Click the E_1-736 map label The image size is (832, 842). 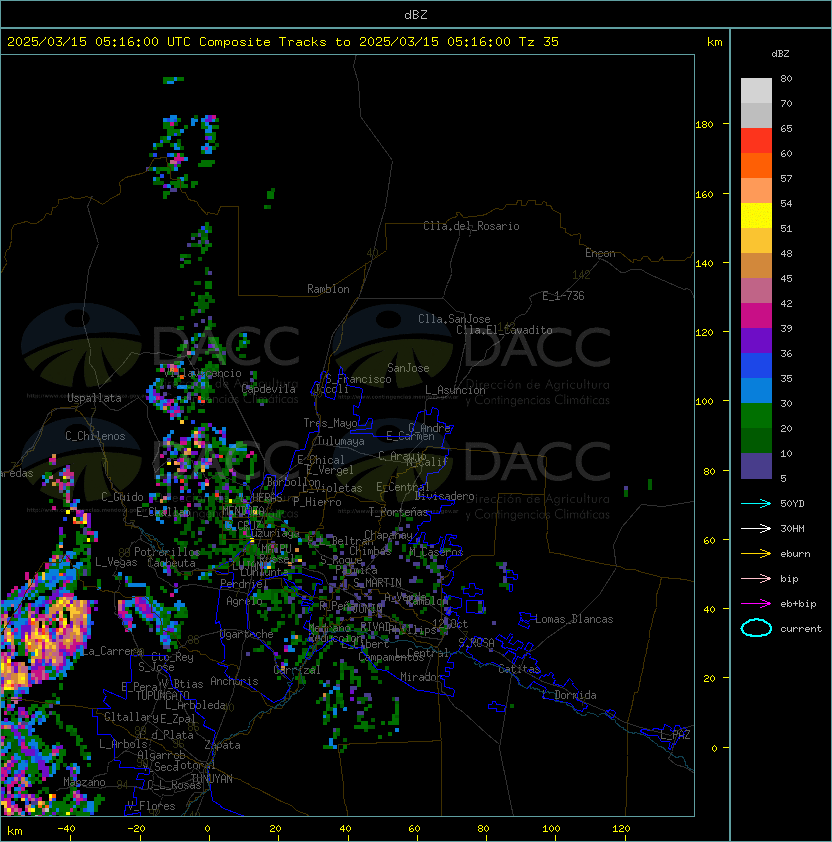(x=563, y=296)
